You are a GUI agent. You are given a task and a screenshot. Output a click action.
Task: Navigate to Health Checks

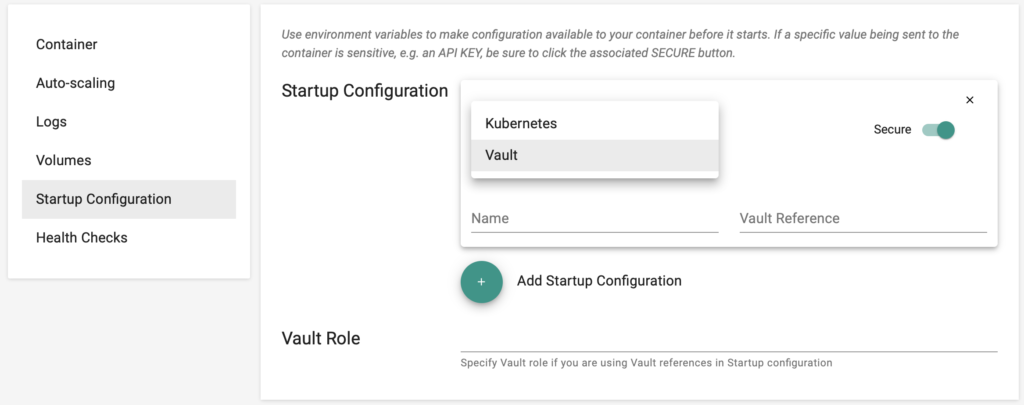(x=82, y=238)
